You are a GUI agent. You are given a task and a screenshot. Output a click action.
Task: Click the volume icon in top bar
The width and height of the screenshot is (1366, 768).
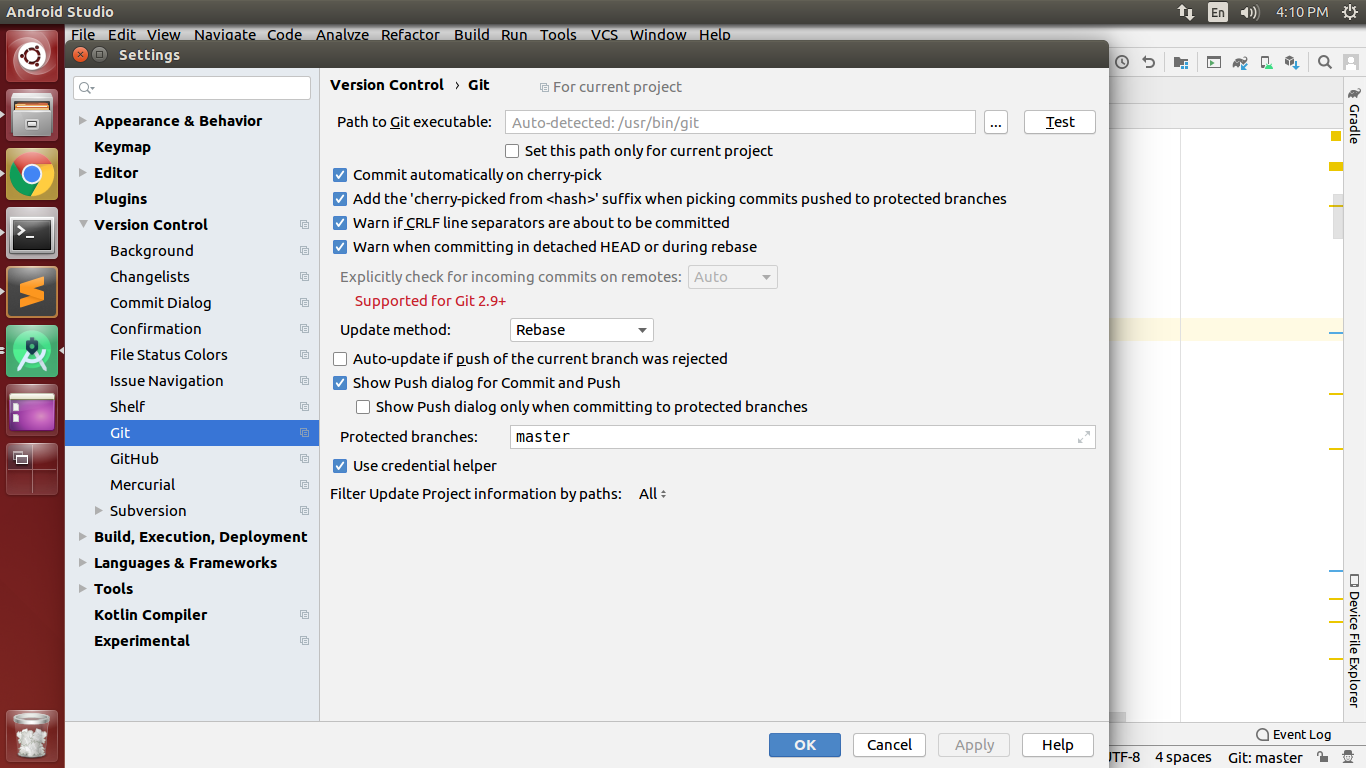click(1249, 12)
